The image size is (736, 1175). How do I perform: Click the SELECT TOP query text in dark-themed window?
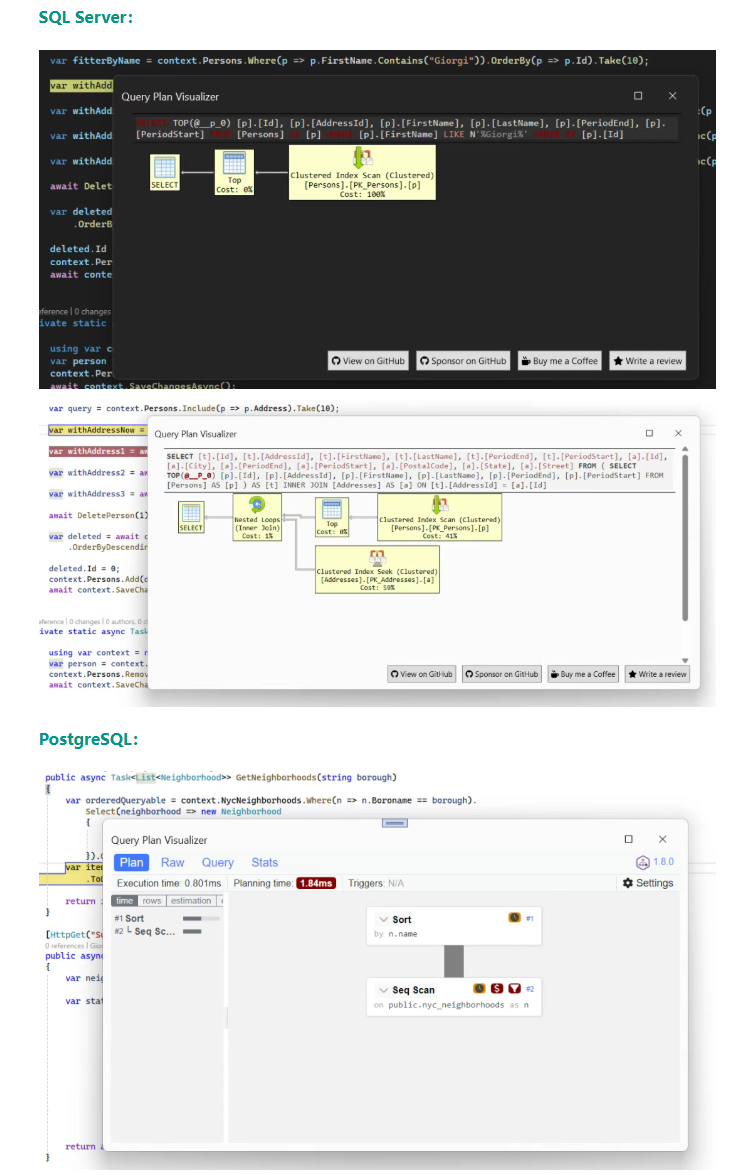tap(405, 128)
